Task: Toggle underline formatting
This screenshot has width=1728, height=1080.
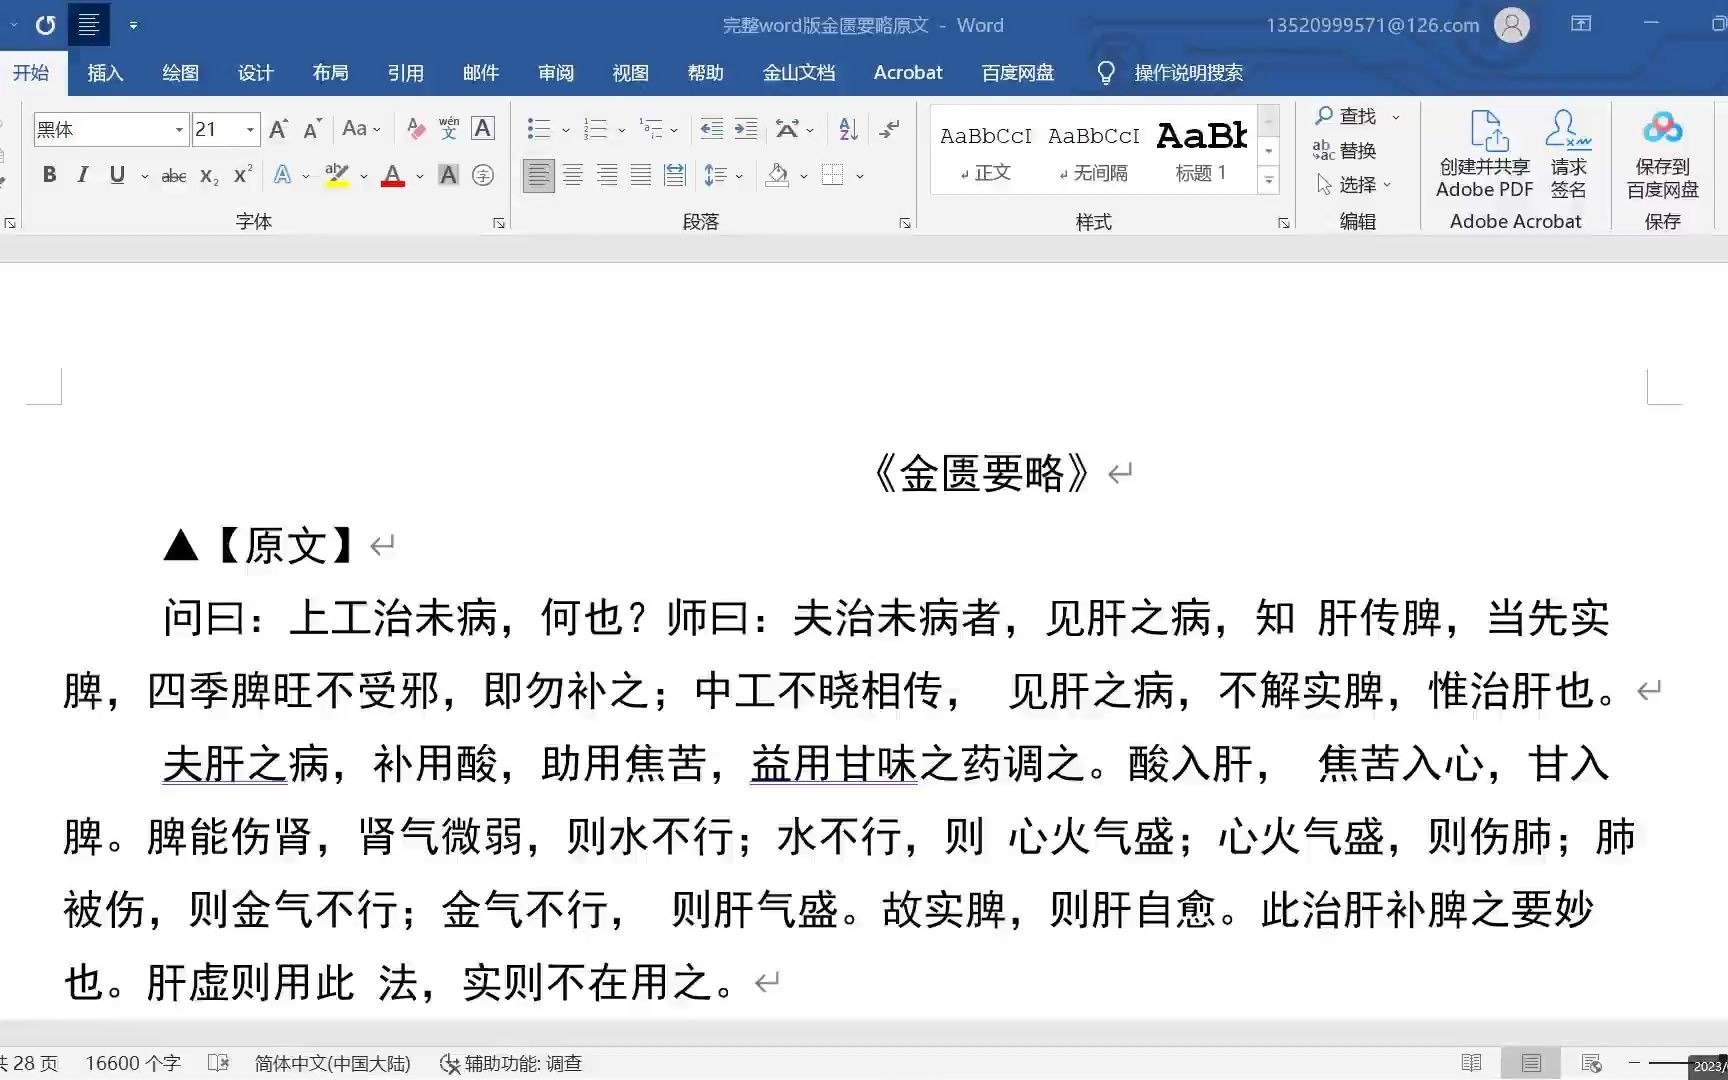Action: pos(117,175)
